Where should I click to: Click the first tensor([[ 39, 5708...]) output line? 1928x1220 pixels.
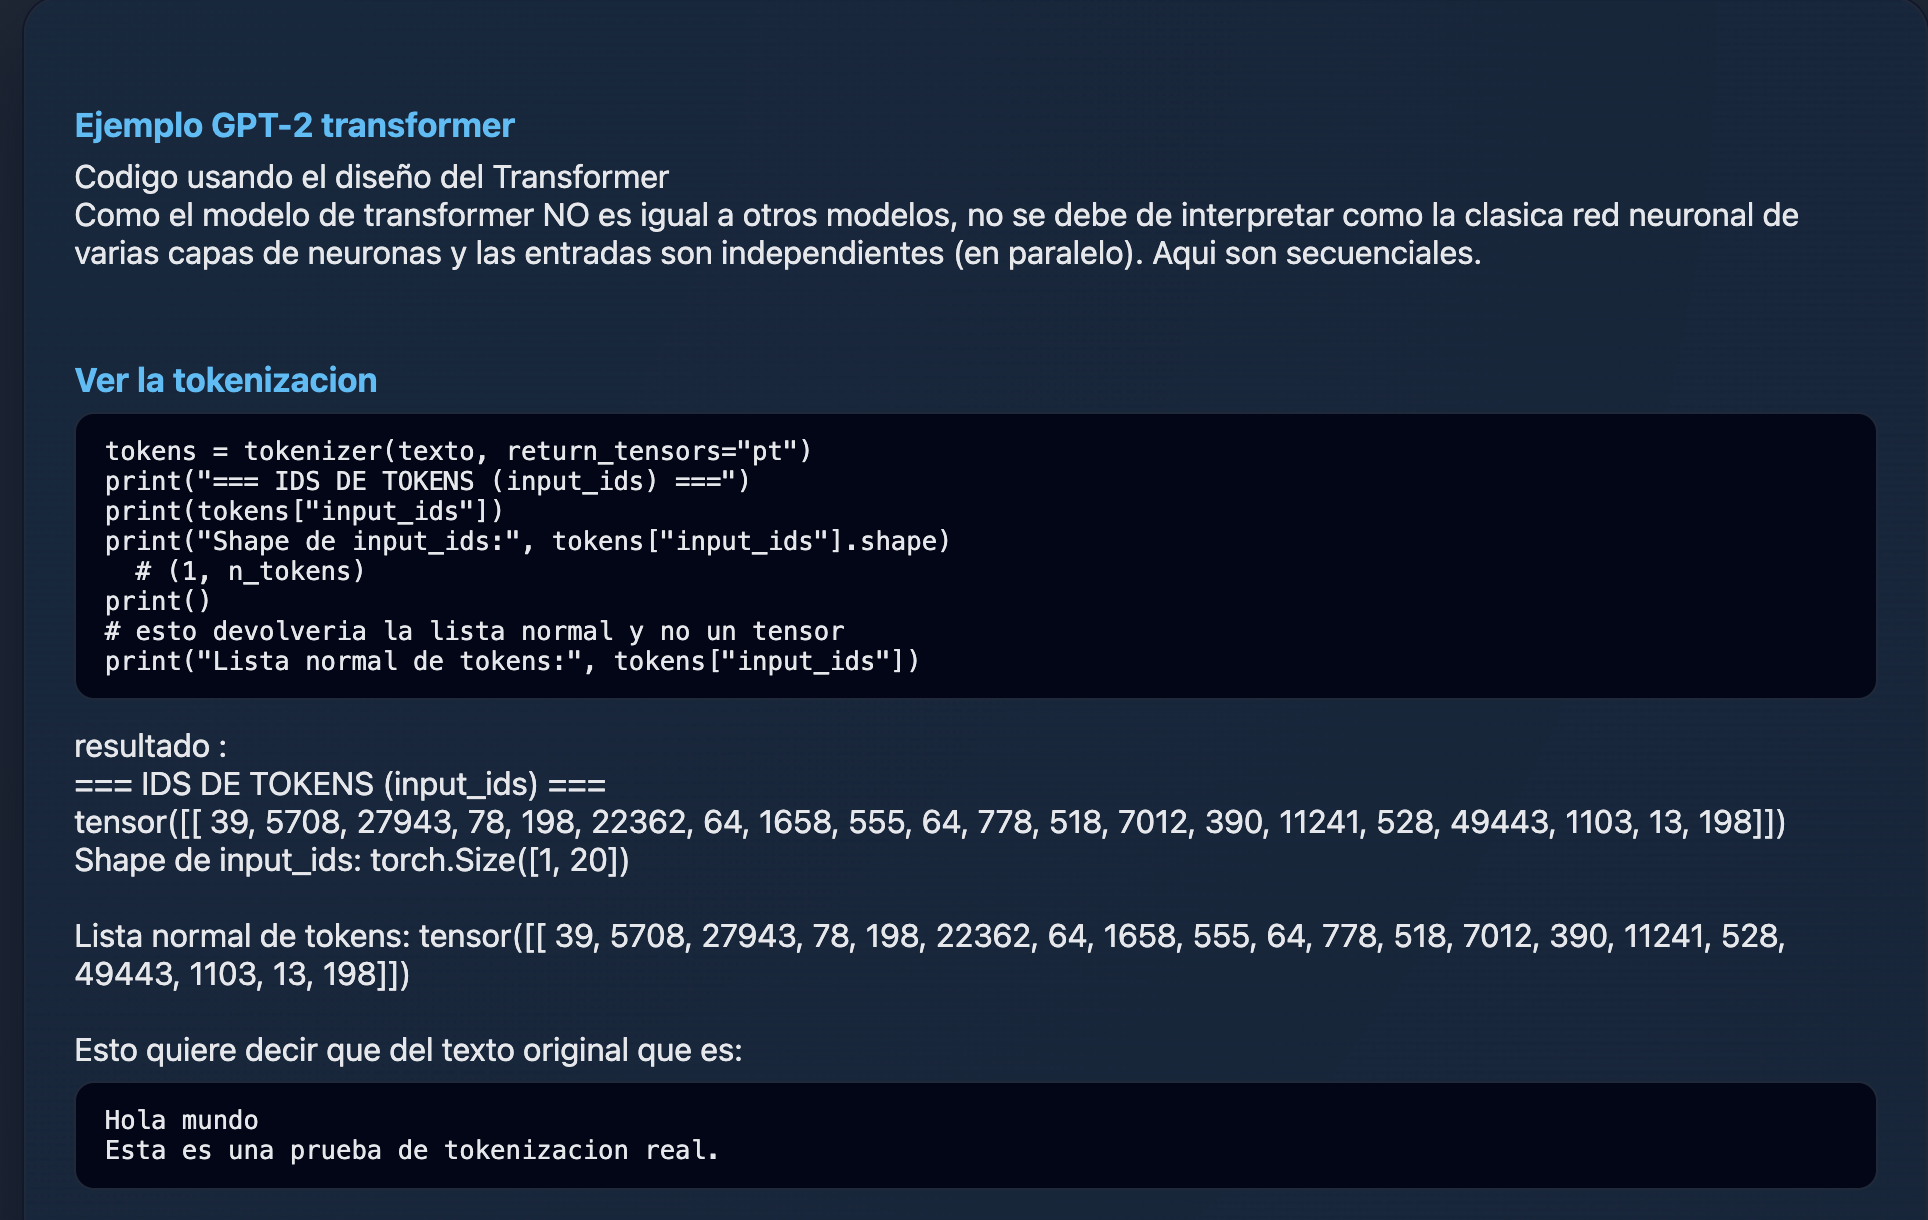point(929,822)
